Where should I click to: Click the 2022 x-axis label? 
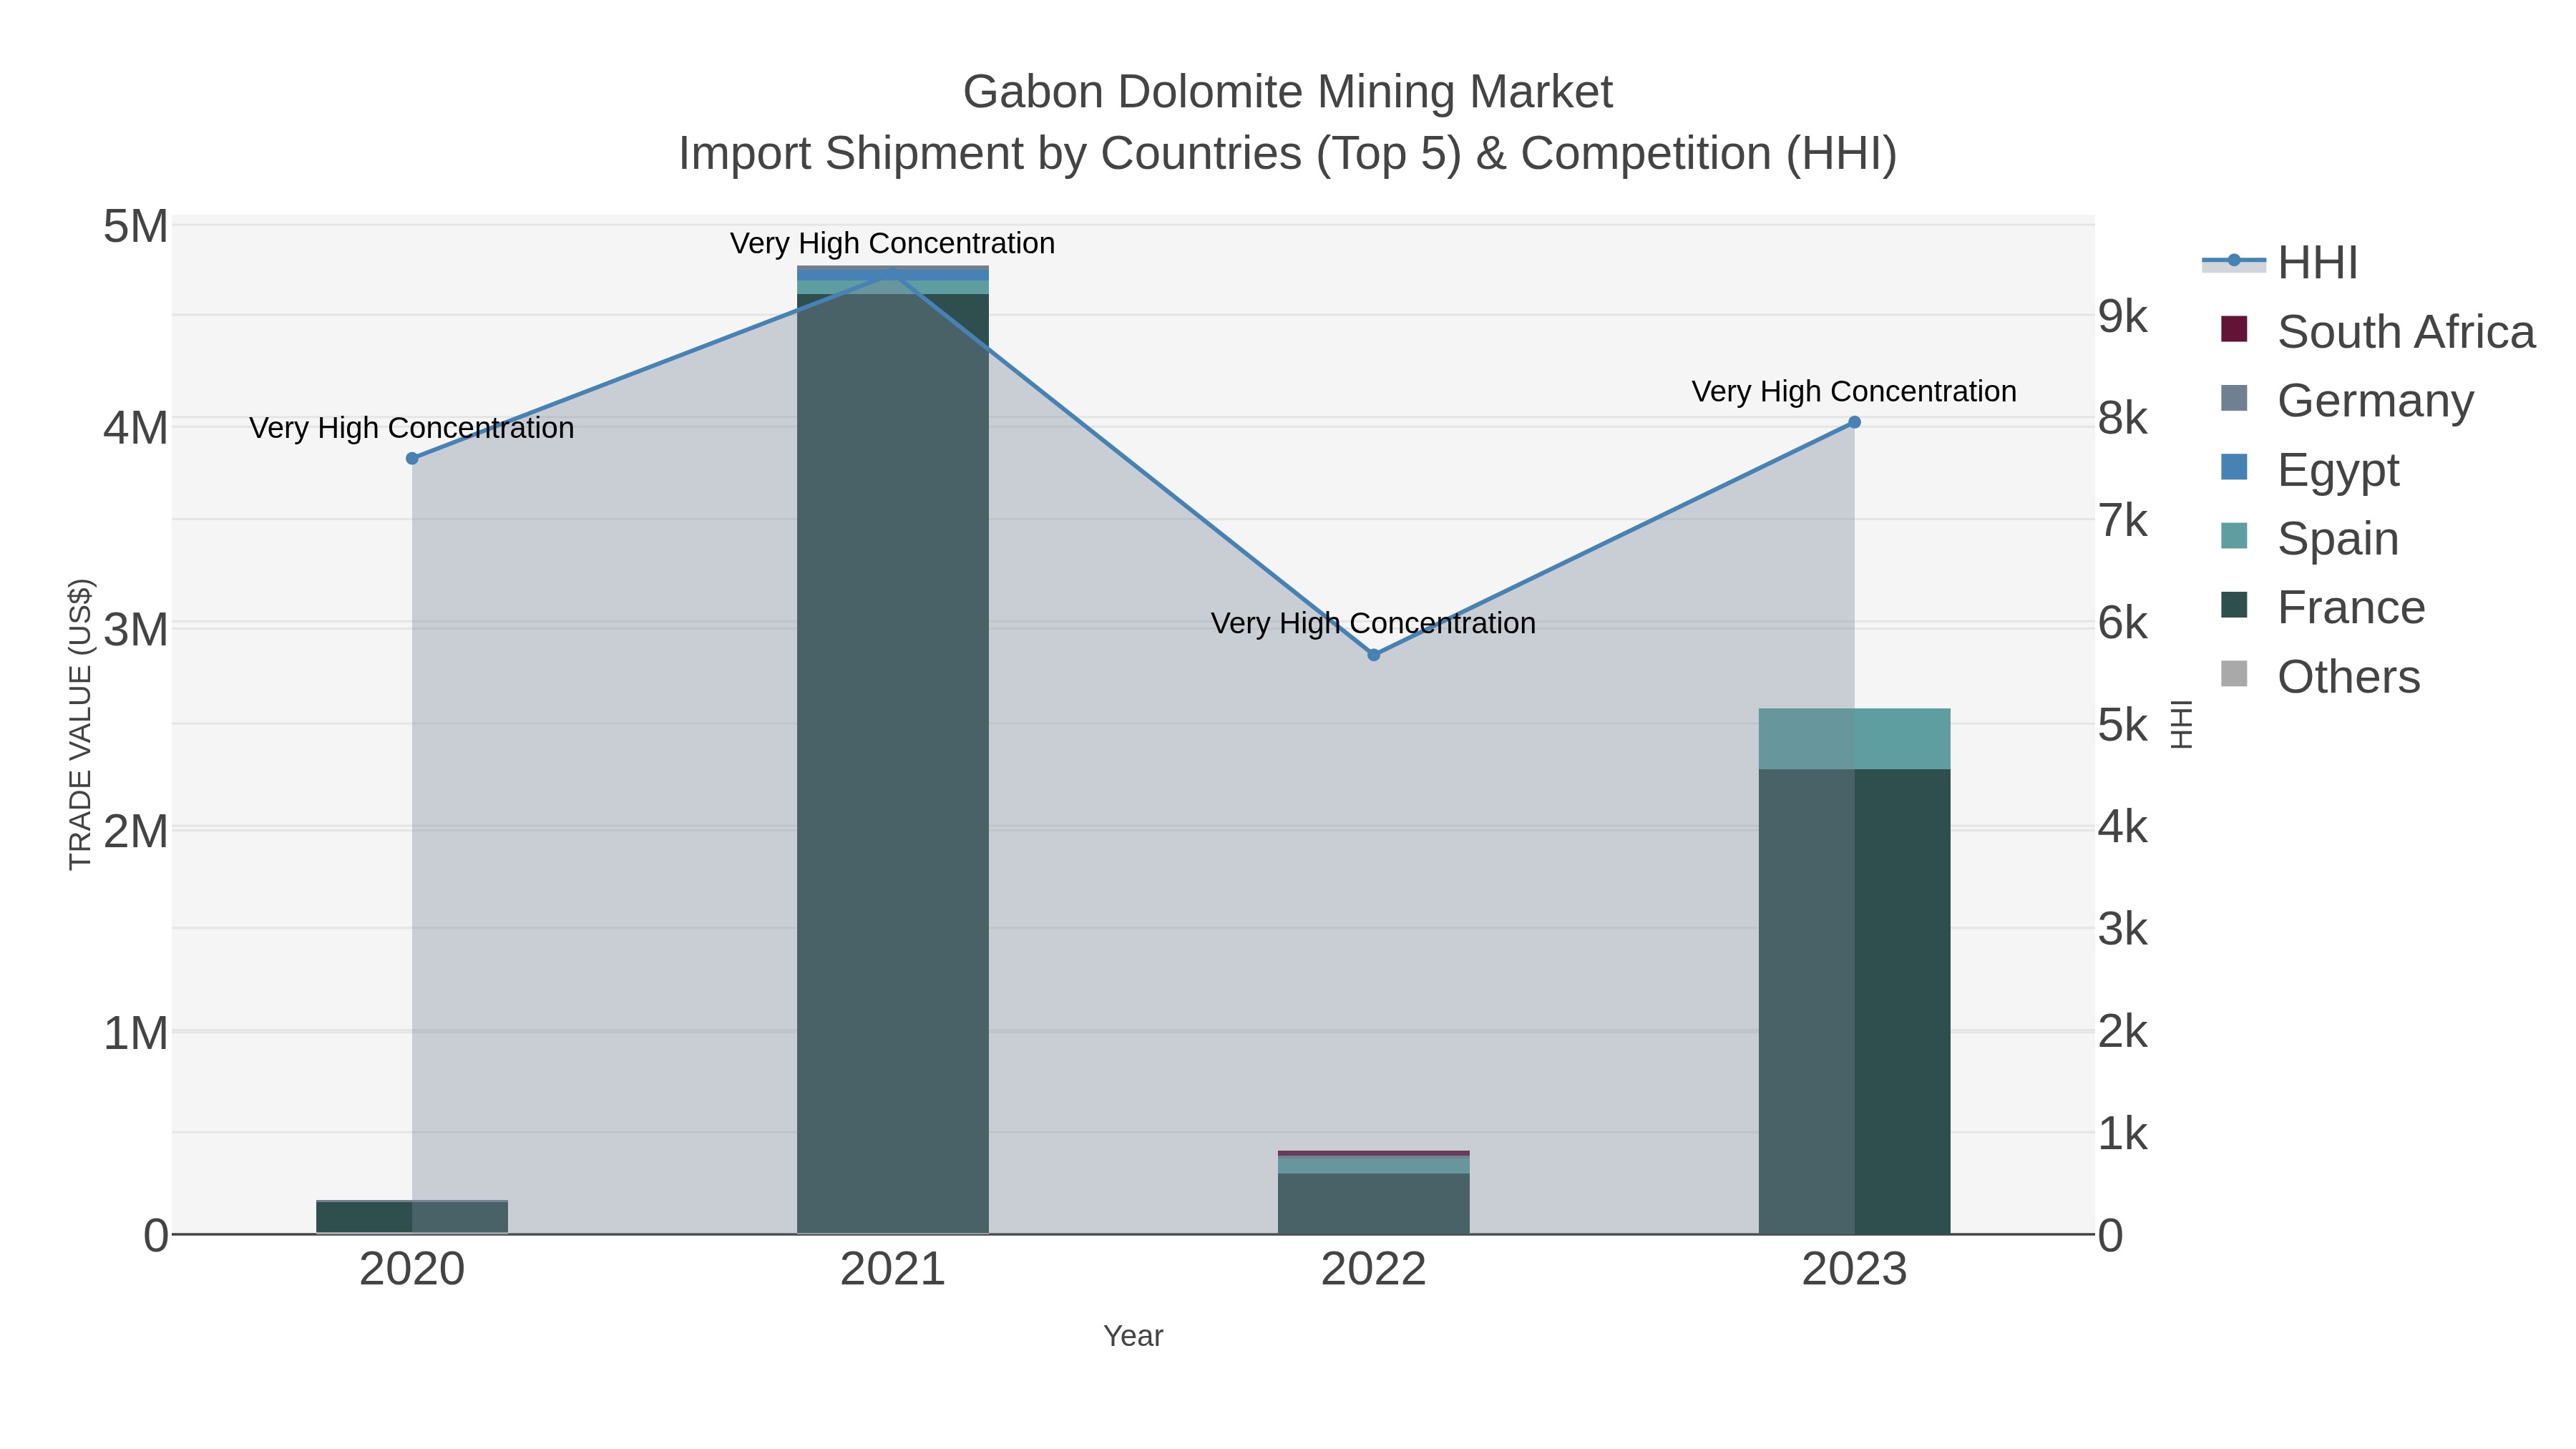[x=1373, y=1270]
